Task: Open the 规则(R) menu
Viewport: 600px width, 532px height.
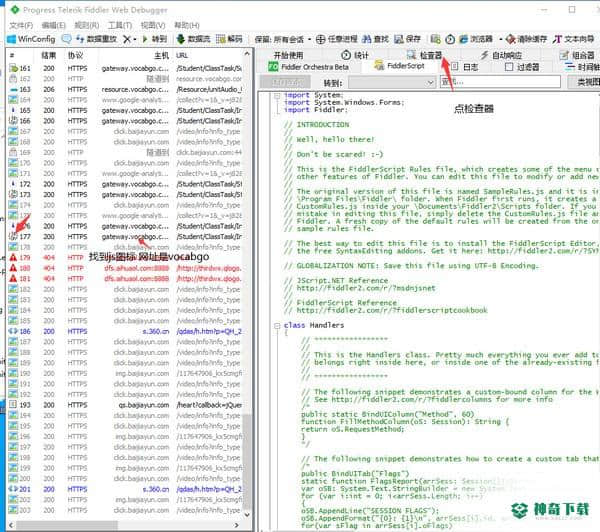Action: tap(87, 25)
